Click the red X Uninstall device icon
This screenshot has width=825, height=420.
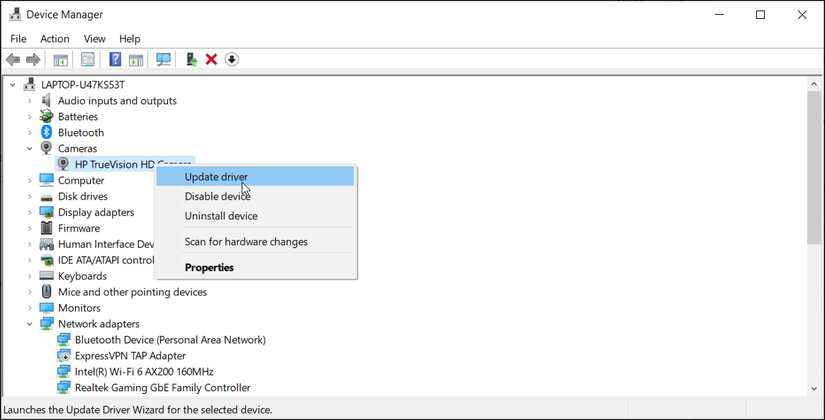(x=212, y=59)
